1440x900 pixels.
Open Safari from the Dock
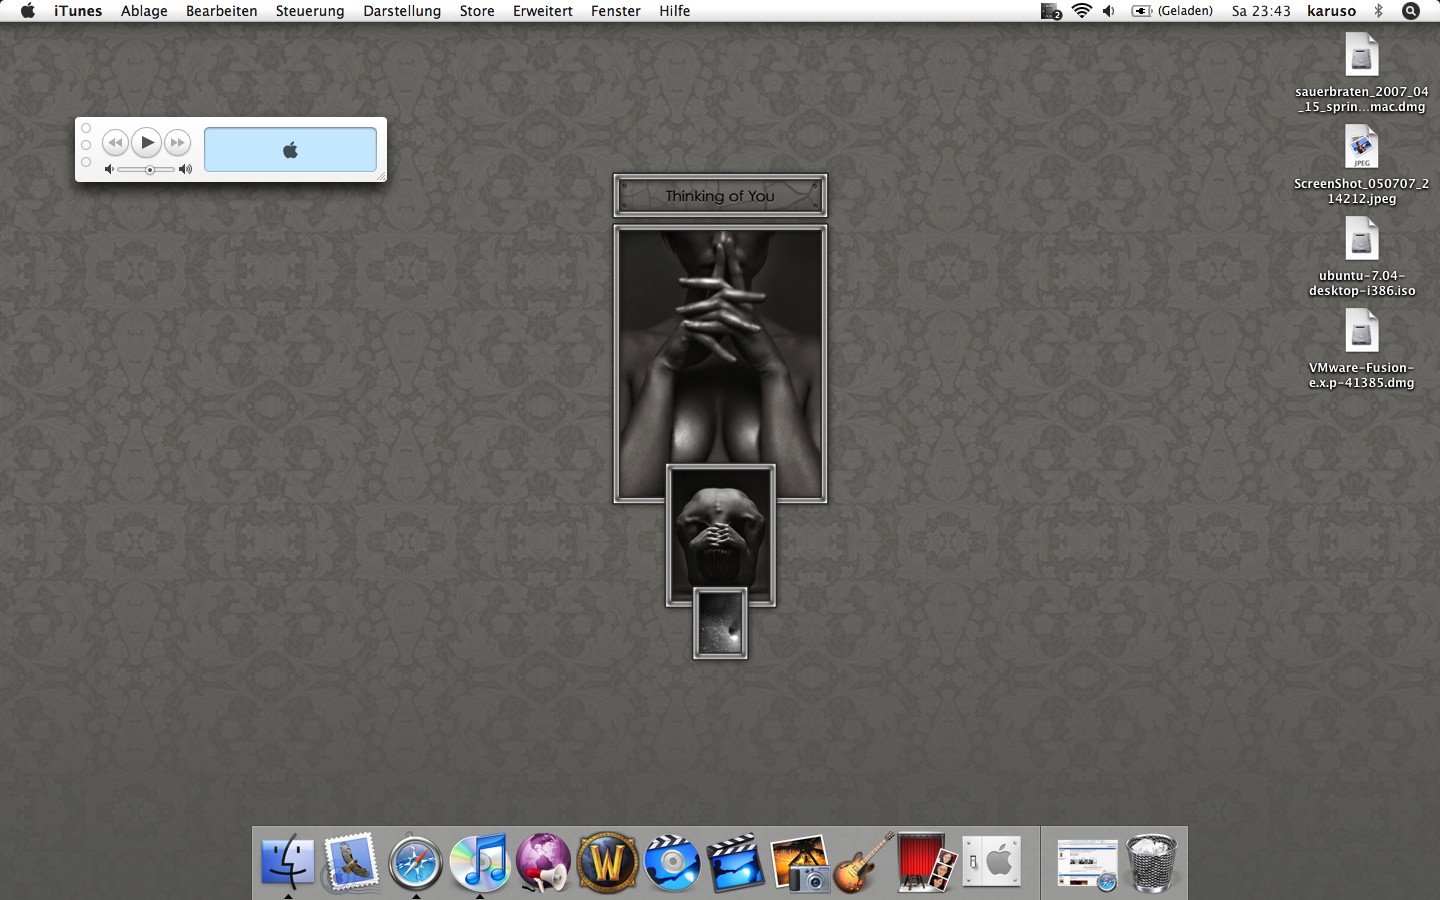pyautogui.click(x=415, y=862)
